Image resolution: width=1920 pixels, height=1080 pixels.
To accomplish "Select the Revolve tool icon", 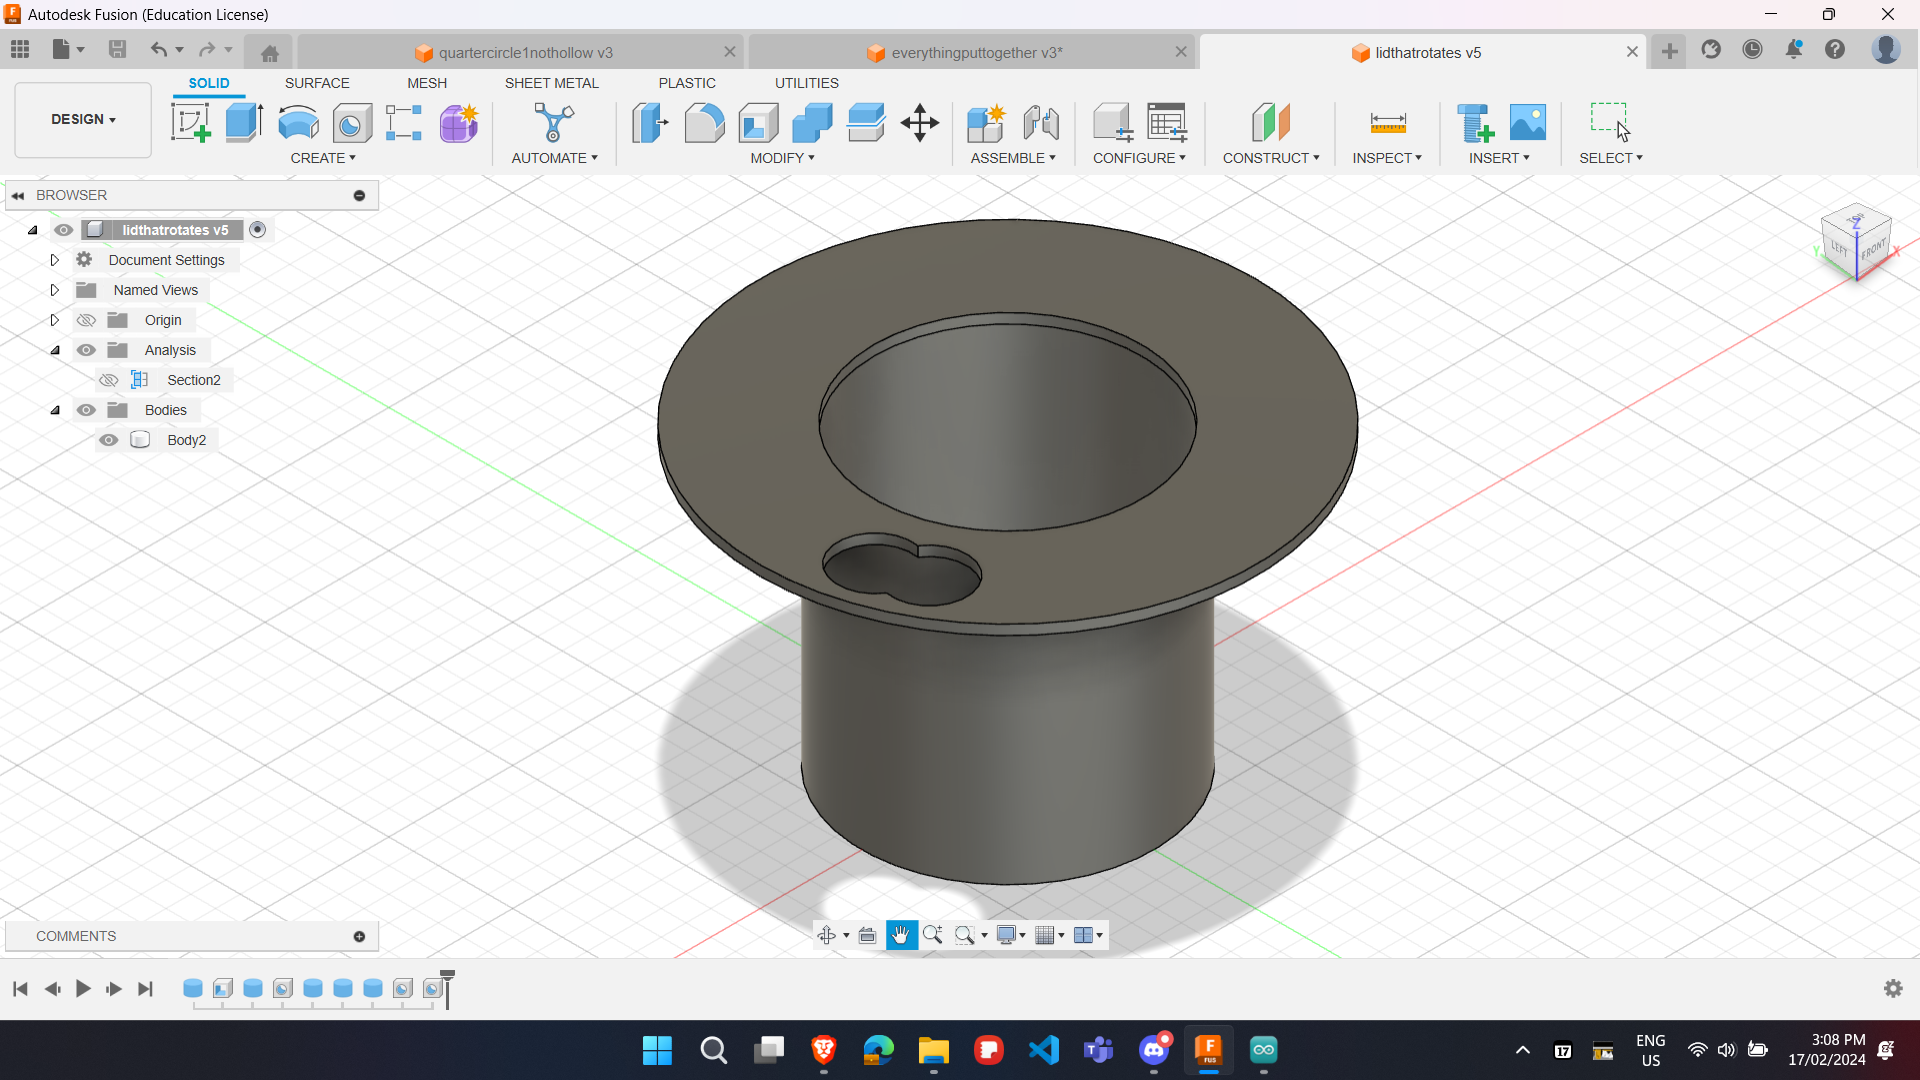I will coord(298,123).
